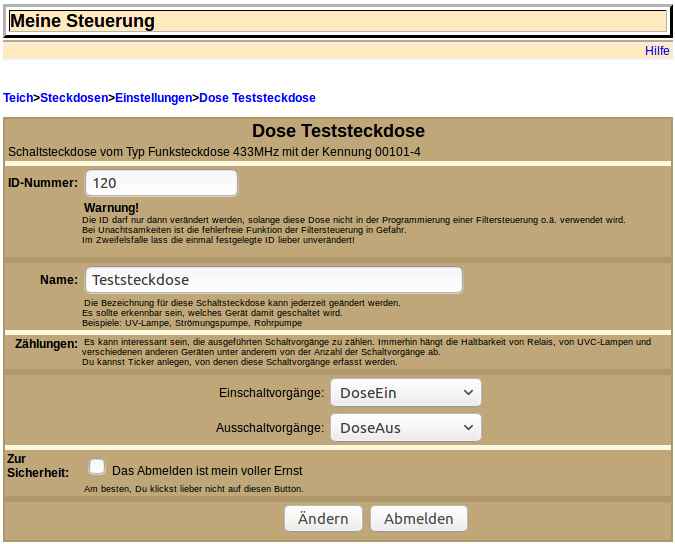Open the Hilfe link
This screenshot has height=544, width=675.
coord(657,51)
